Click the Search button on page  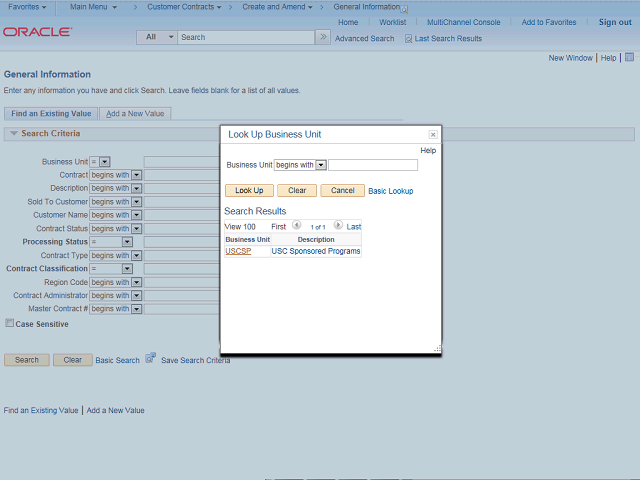click(x=27, y=360)
